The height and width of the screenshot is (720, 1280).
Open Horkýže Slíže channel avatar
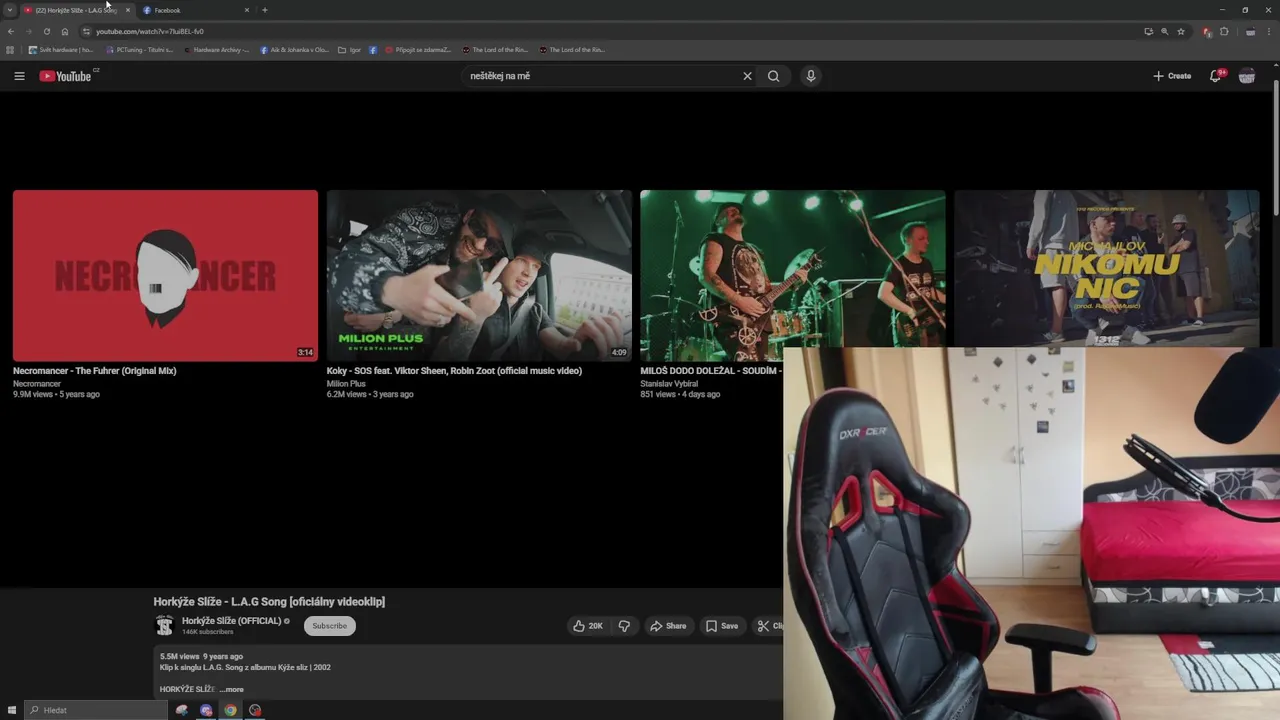[164, 626]
